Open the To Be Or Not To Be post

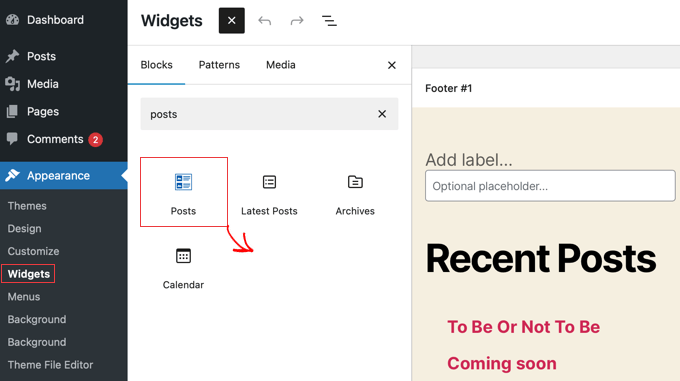523,327
